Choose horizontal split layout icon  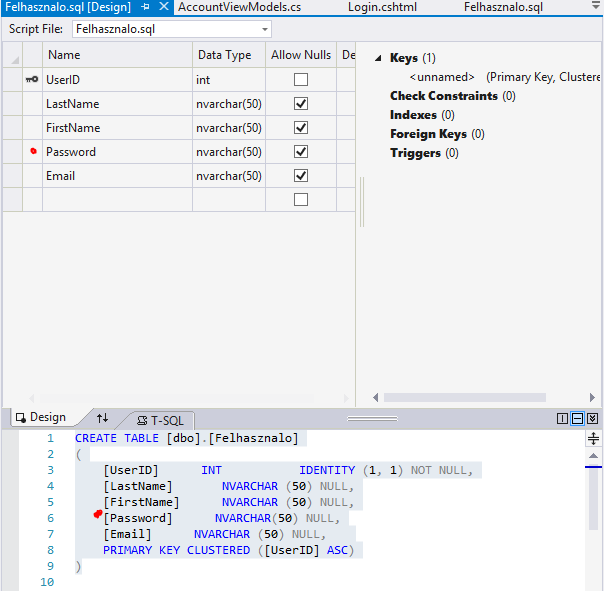577,418
